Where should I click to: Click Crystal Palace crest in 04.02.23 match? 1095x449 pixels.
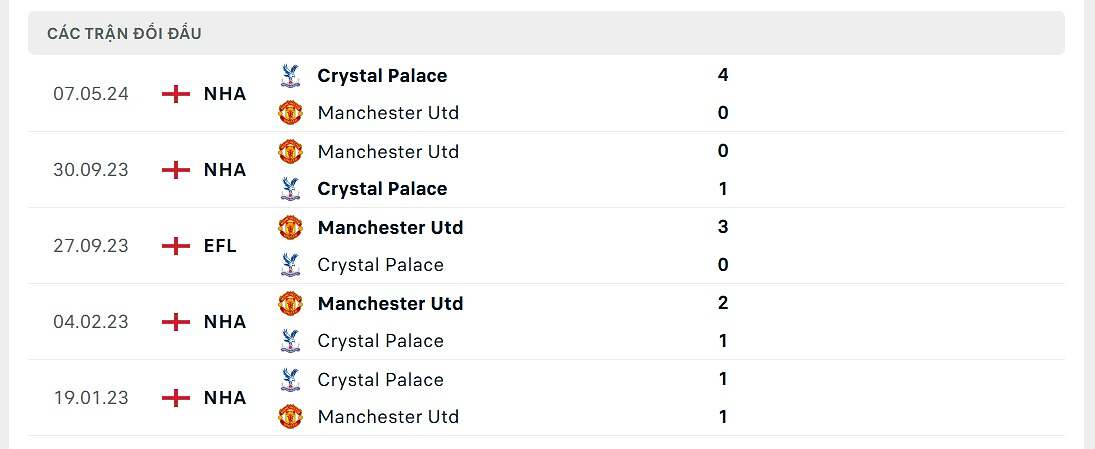pos(290,341)
